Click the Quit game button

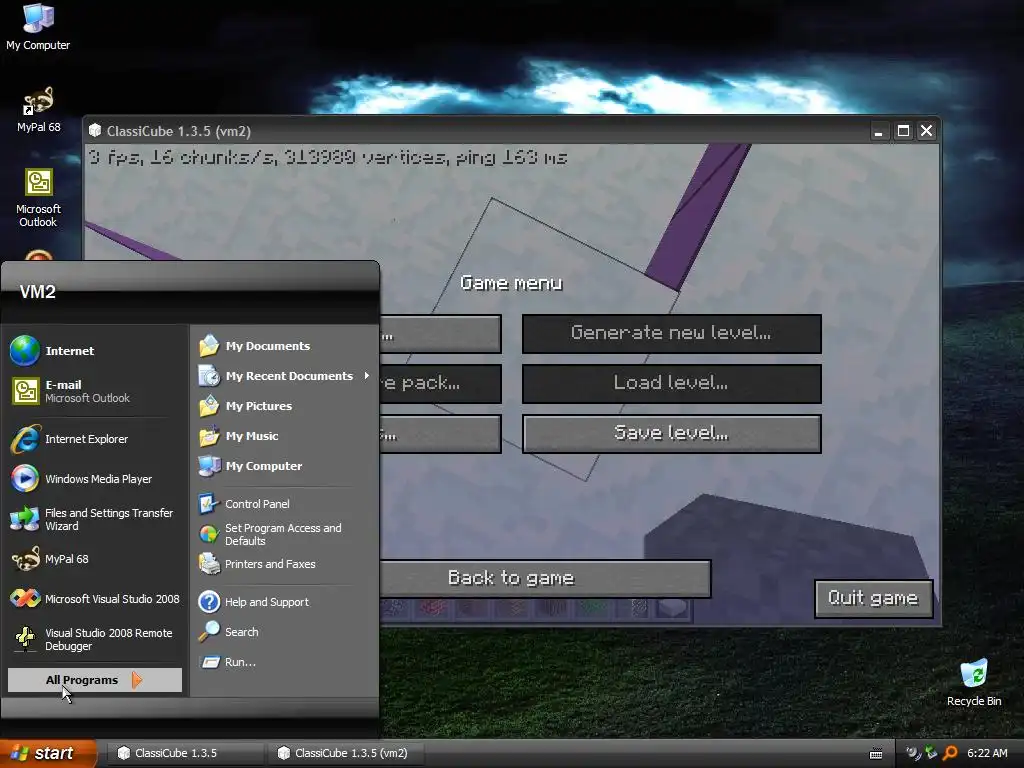tap(873, 598)
